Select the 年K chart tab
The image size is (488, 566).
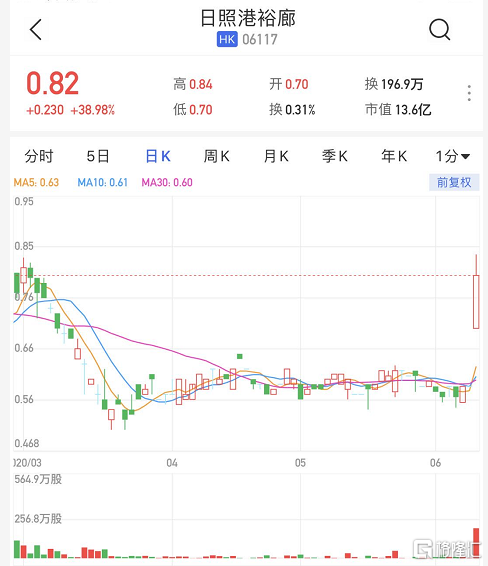(394, 156)
